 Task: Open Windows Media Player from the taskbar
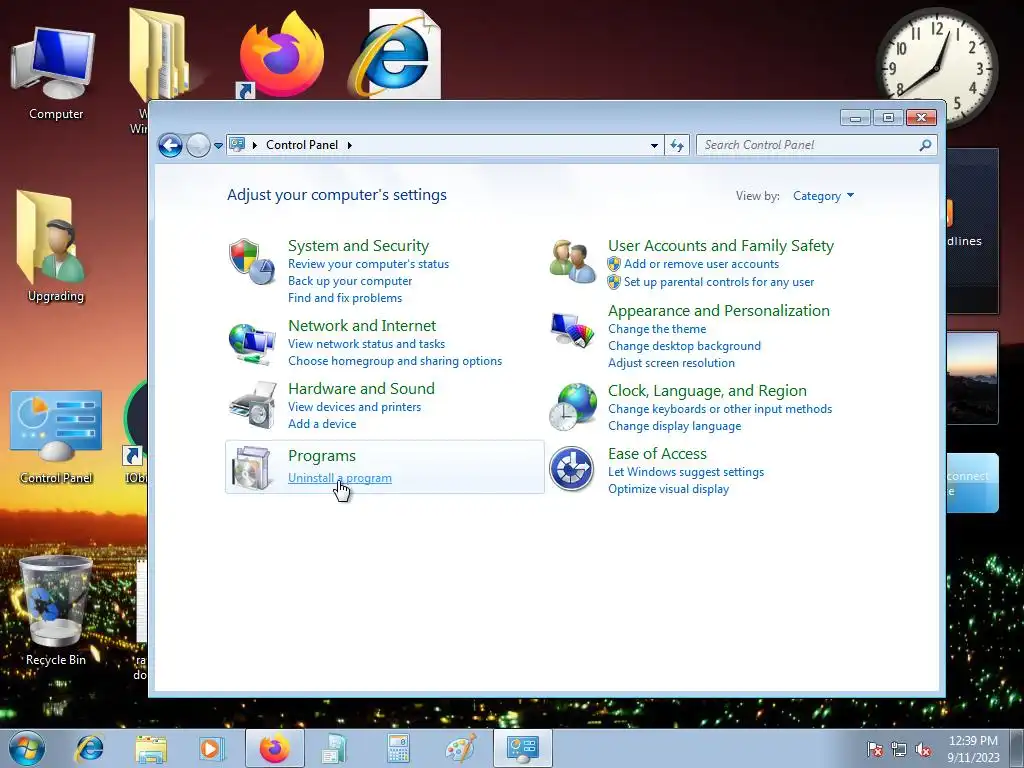point(211,748)
